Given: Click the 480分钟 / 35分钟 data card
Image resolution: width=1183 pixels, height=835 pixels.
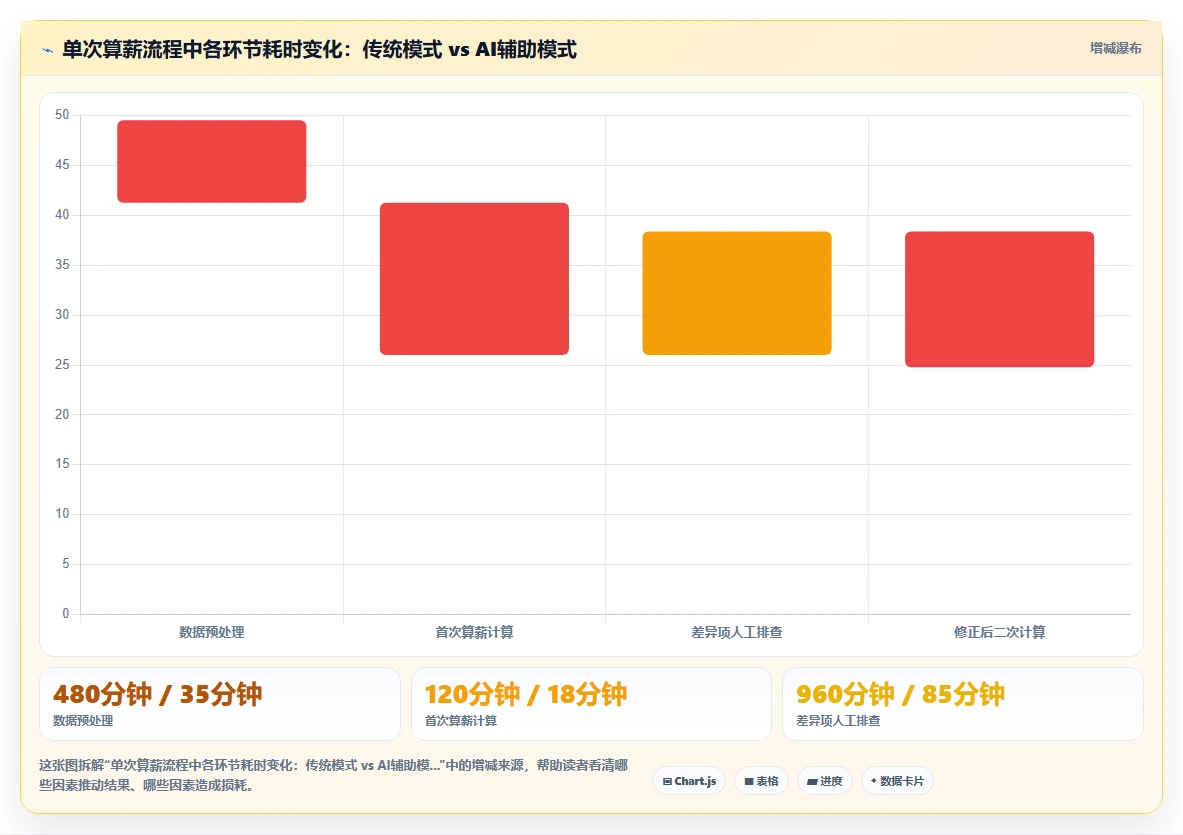Looking at the screenshot, I should (220, 704).
